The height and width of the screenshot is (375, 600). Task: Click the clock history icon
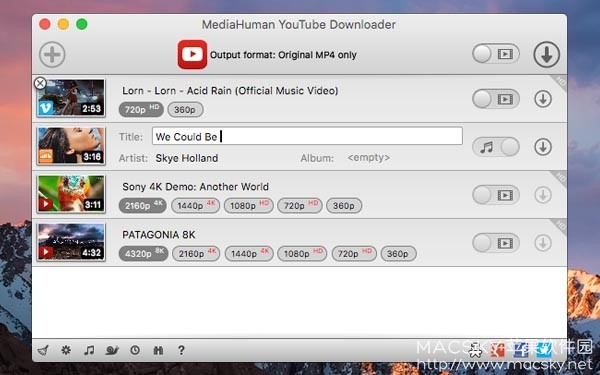(135, 350)
